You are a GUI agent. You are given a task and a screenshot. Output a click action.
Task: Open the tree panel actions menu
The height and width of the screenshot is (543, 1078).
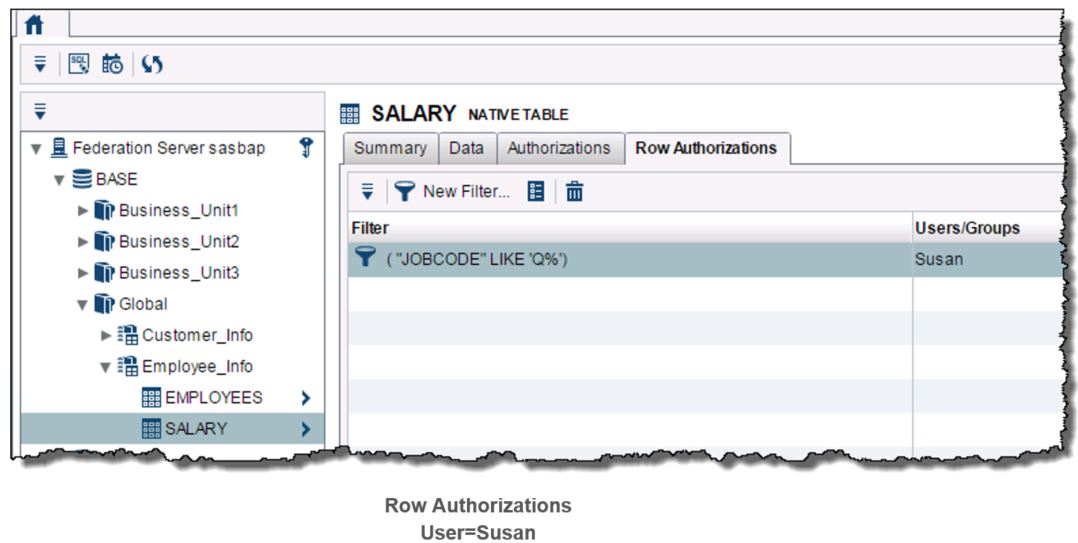40,111
